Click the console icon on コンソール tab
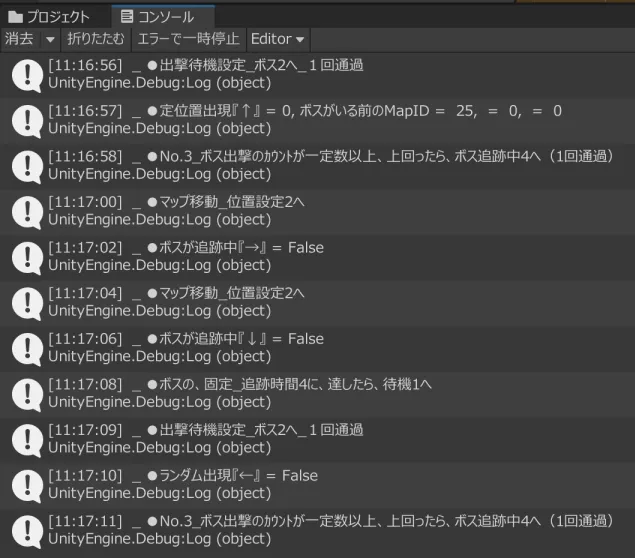The width and height of the screenshot is (635, 558). coord(127,17)
